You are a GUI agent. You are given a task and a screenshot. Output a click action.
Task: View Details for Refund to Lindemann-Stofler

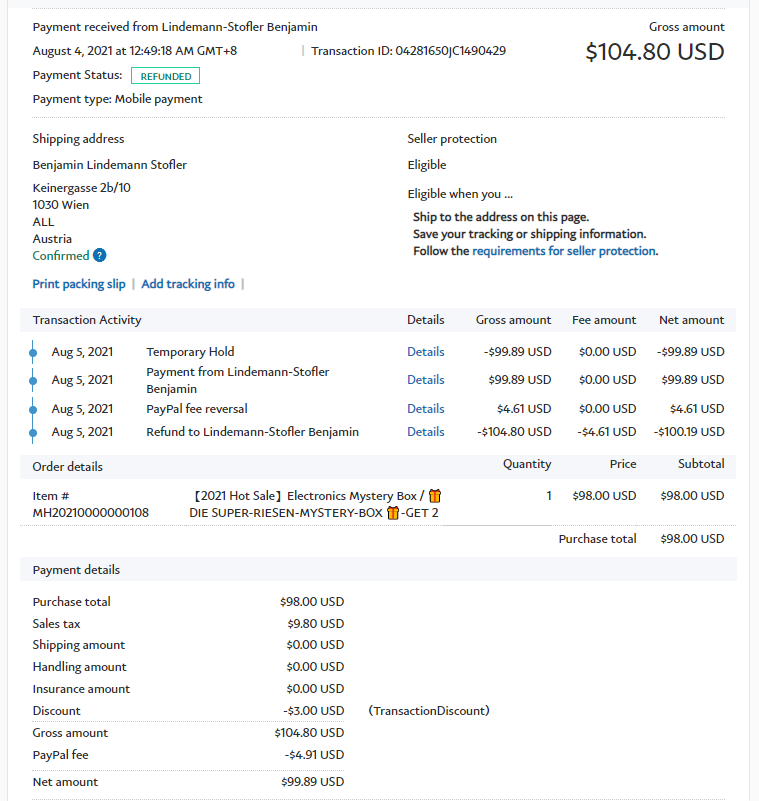click(x=425, y=432)
